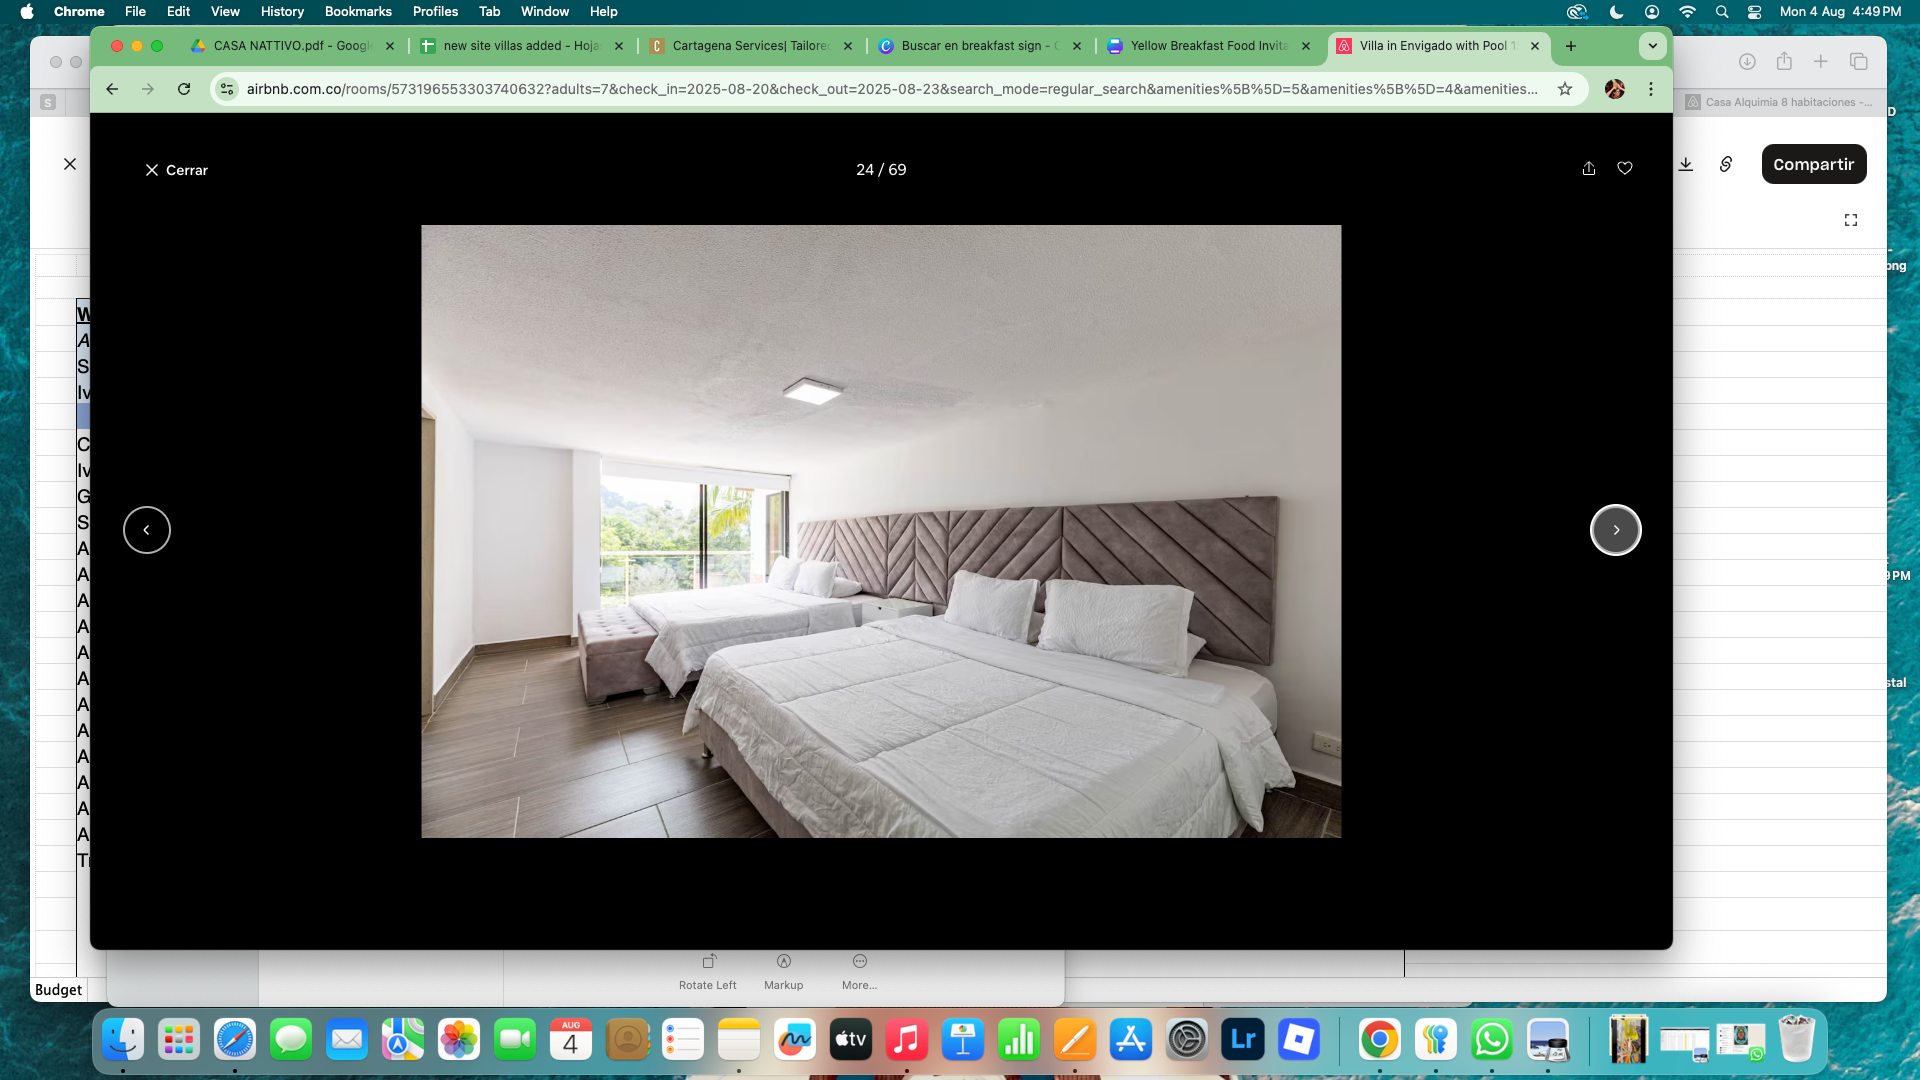The height and width of the screenshot is (1080, 1920).
Task: Click the site information icon in address bar
Action: pyautogui.click(x=227, y=89)
